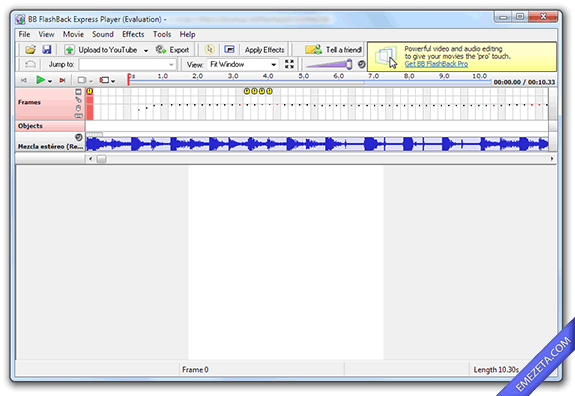Click the grey frame selection icon
Image resolution: width=575 pixels, height=396 pixels.
pos(82,80)
